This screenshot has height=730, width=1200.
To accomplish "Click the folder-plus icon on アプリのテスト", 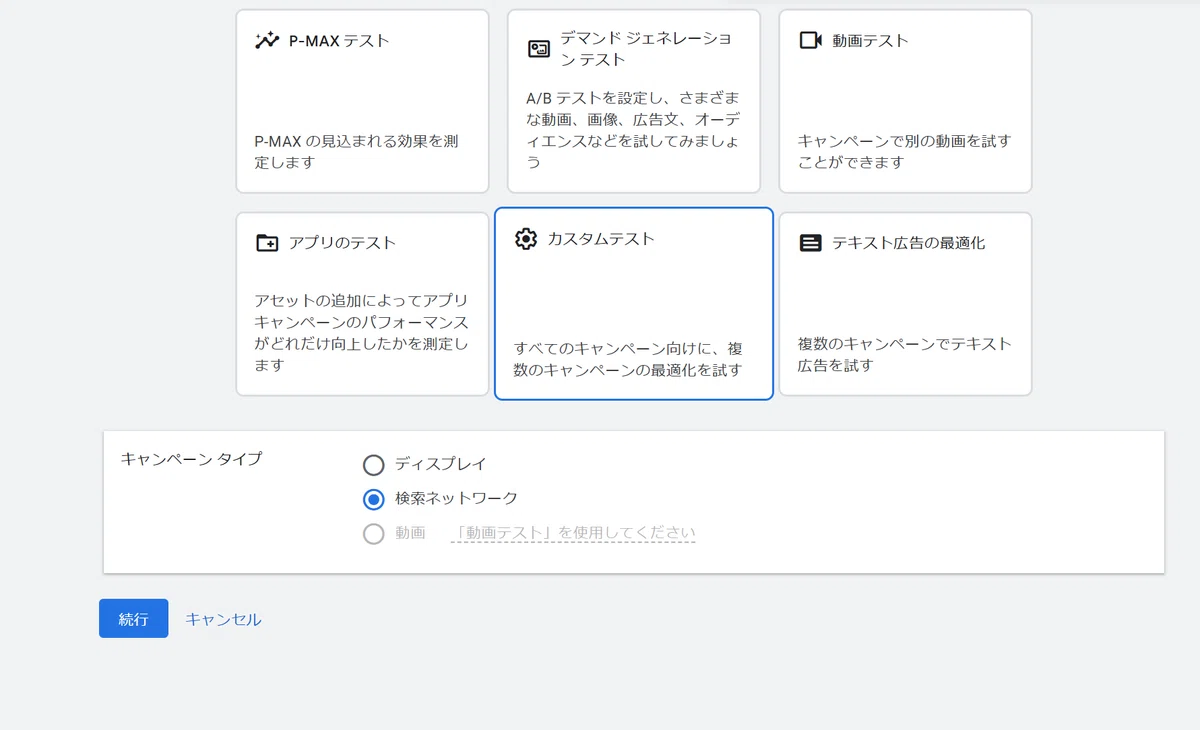I will coord(267,243).
